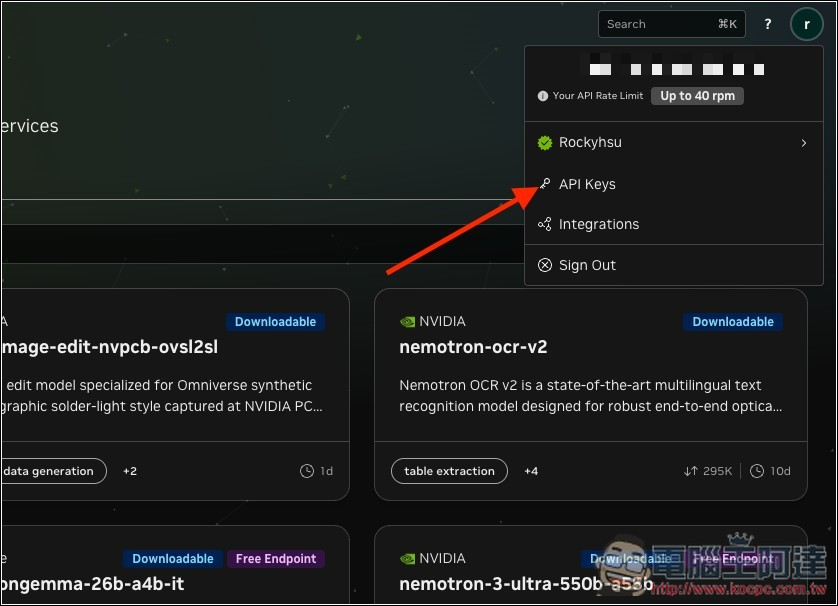Click "Your API Rate Limit" label
This screenshot has width=838, height=606.
point(598,96)
